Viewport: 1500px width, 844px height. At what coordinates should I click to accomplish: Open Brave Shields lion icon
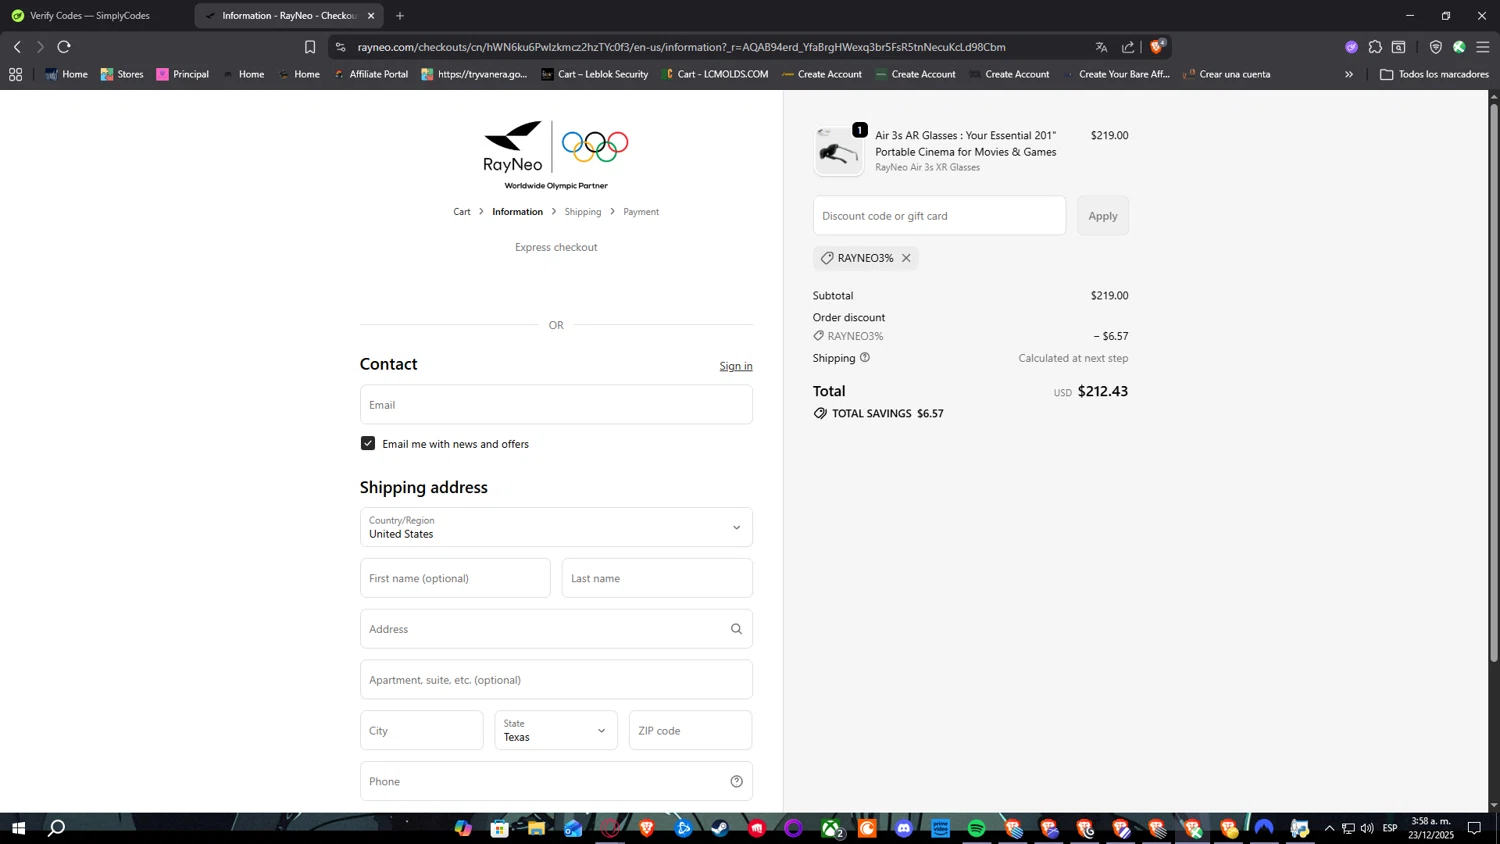[x=1157, y=46]
